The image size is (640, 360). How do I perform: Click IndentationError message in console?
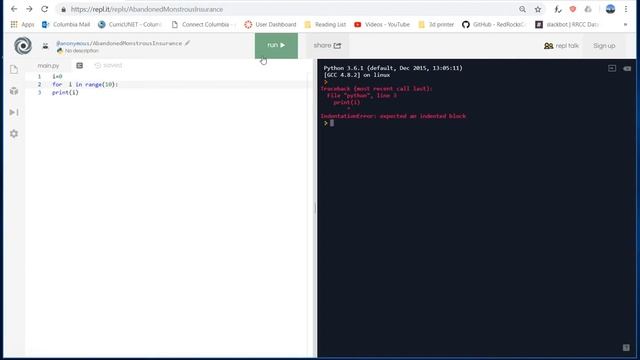pyautogui.click(x=393, y=116)
